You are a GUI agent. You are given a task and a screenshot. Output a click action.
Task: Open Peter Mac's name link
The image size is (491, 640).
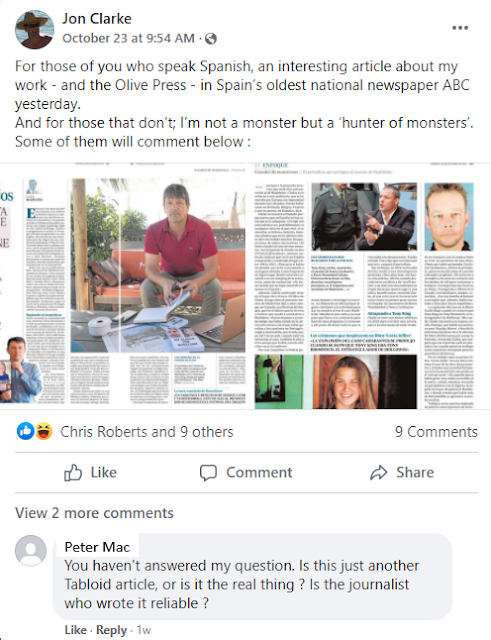coord(97,547)
